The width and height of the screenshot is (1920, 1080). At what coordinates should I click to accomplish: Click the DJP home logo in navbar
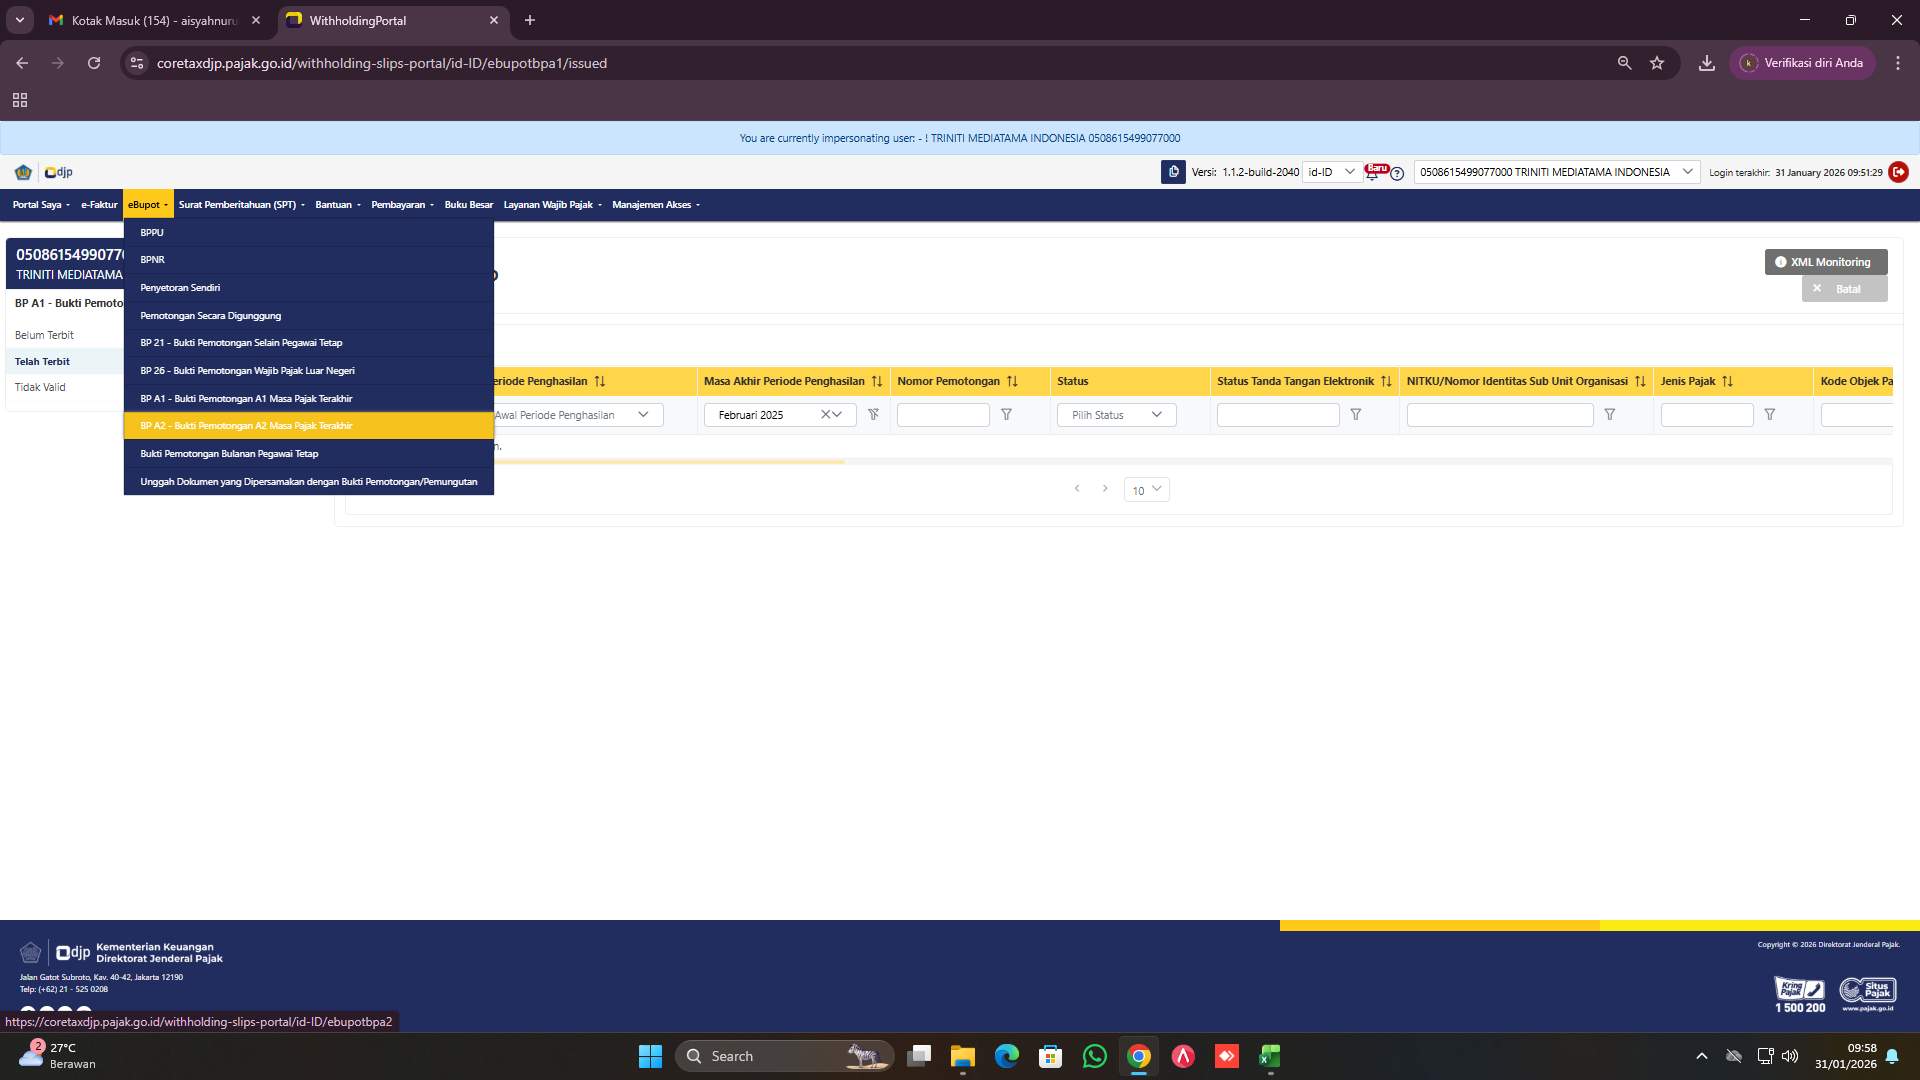pos(57,172)
